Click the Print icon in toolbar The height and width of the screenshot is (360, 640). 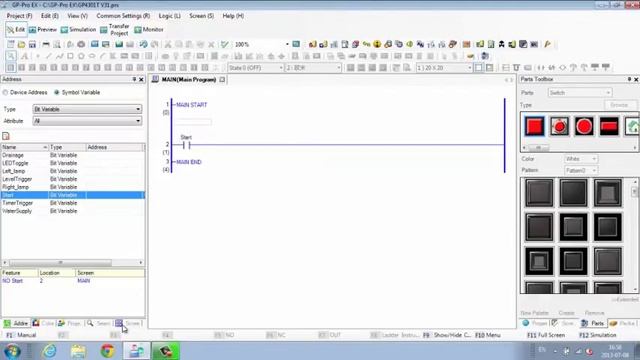click(46, 44)
